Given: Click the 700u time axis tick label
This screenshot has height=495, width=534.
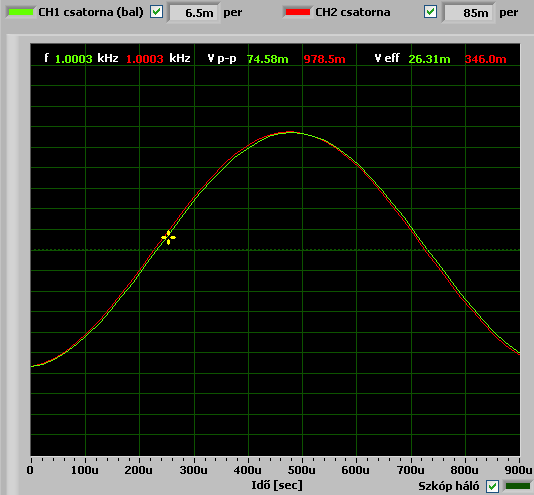Looking at the screenshot, I should pyautogui.click(x=411, y=470).
